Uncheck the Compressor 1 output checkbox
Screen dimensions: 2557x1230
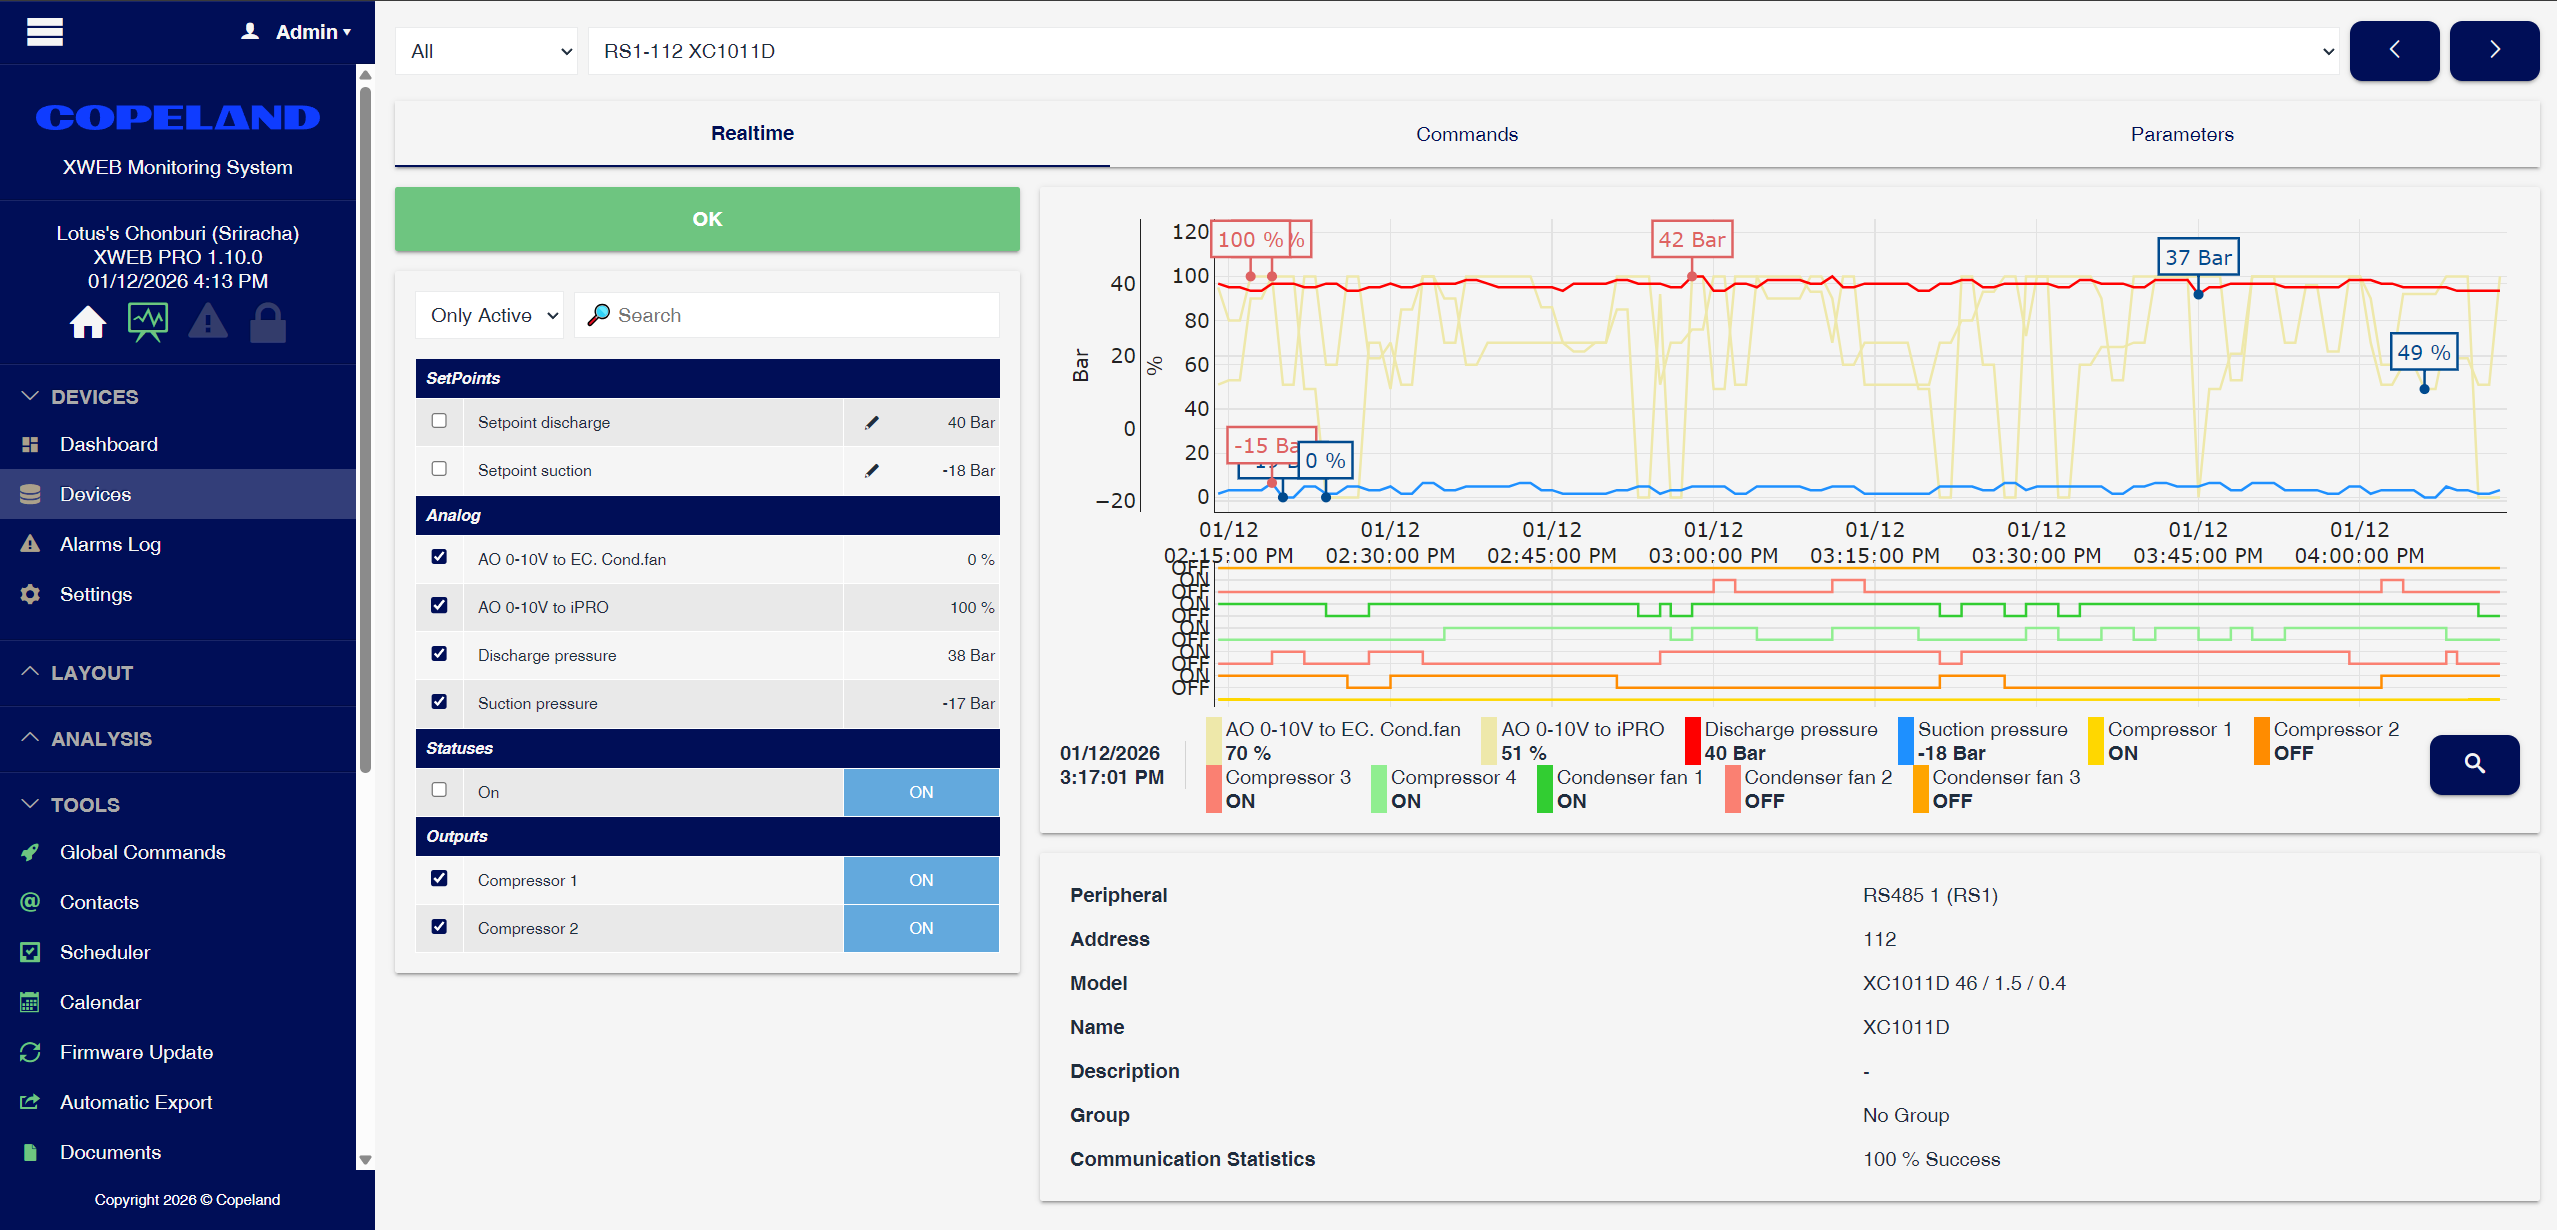click(439, 879)
